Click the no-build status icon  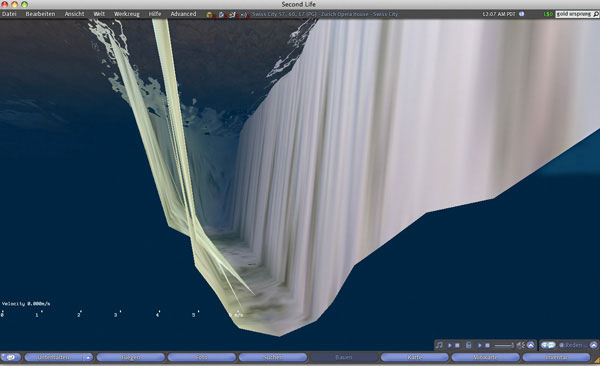210,15
